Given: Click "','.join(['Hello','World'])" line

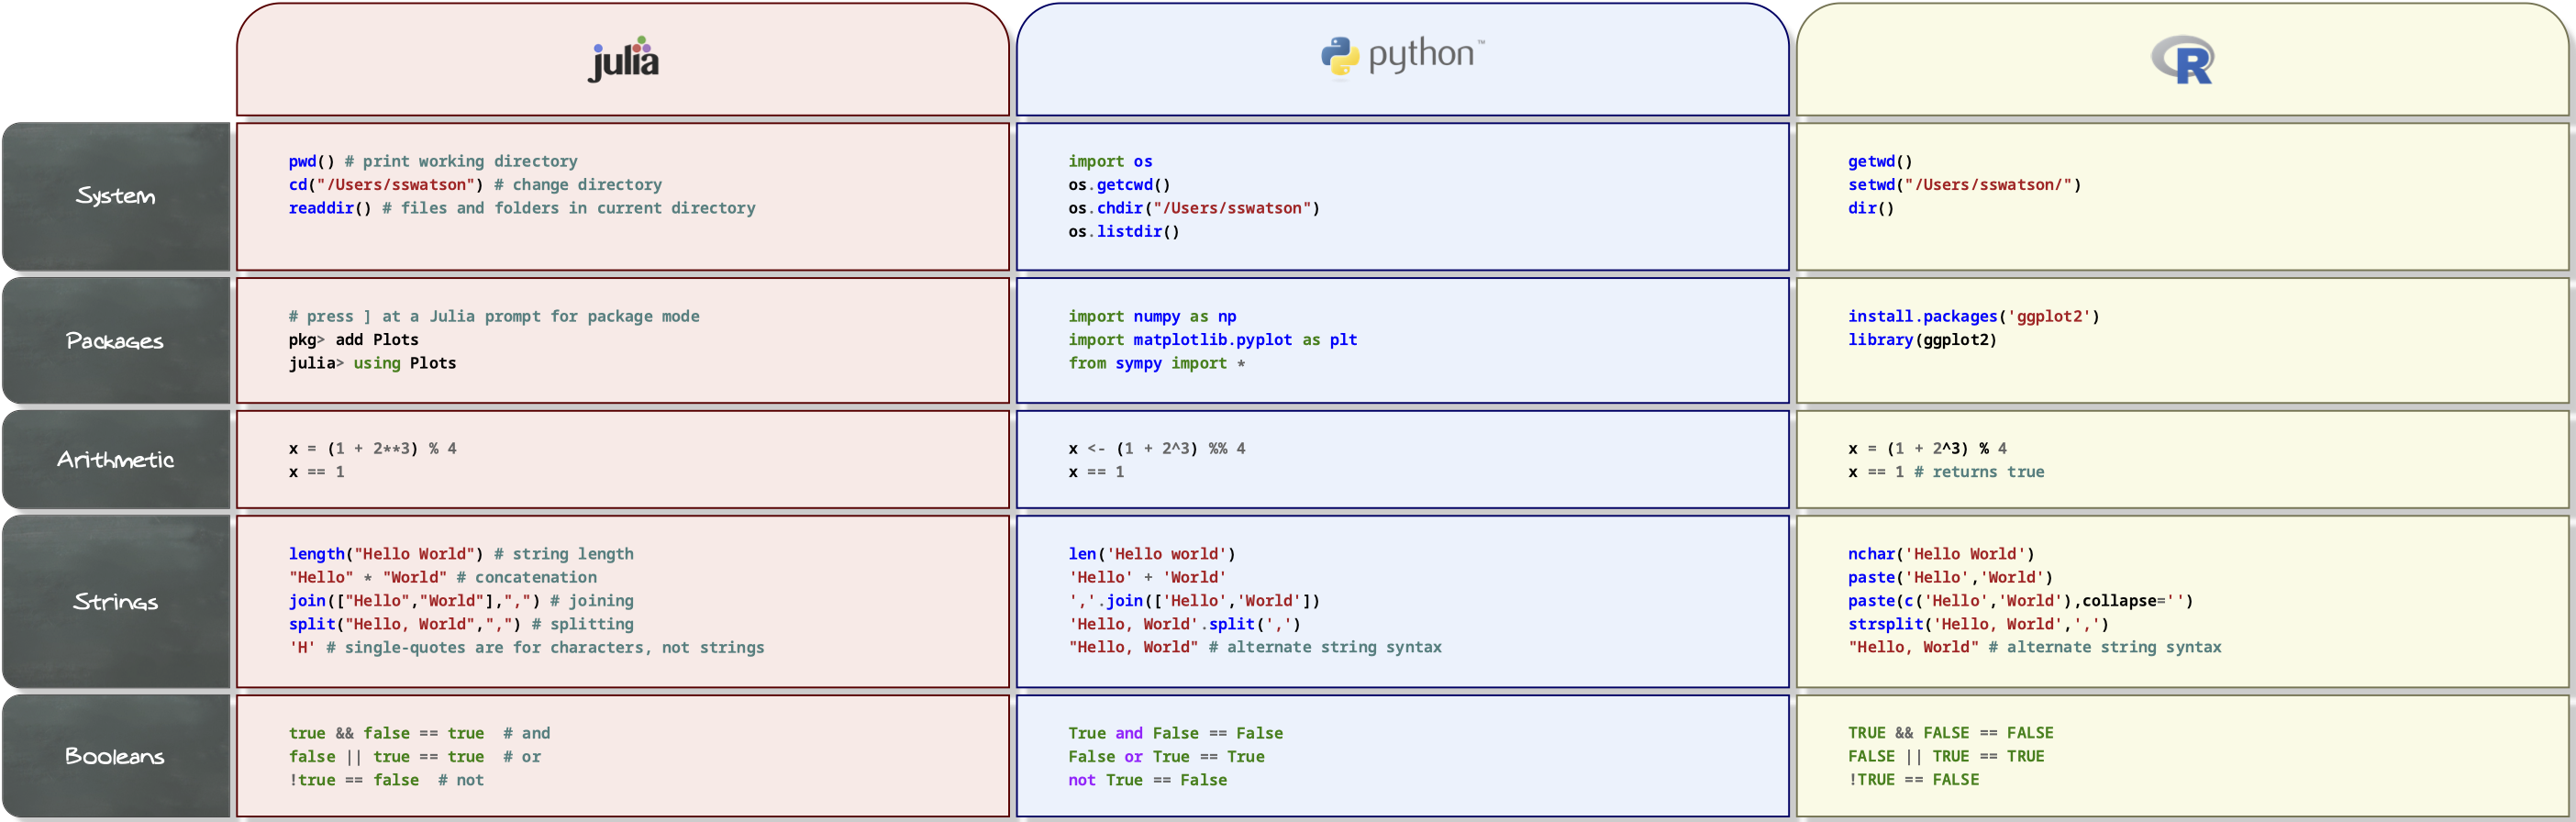Looking at the screenshot, I should pos(1194,601).
